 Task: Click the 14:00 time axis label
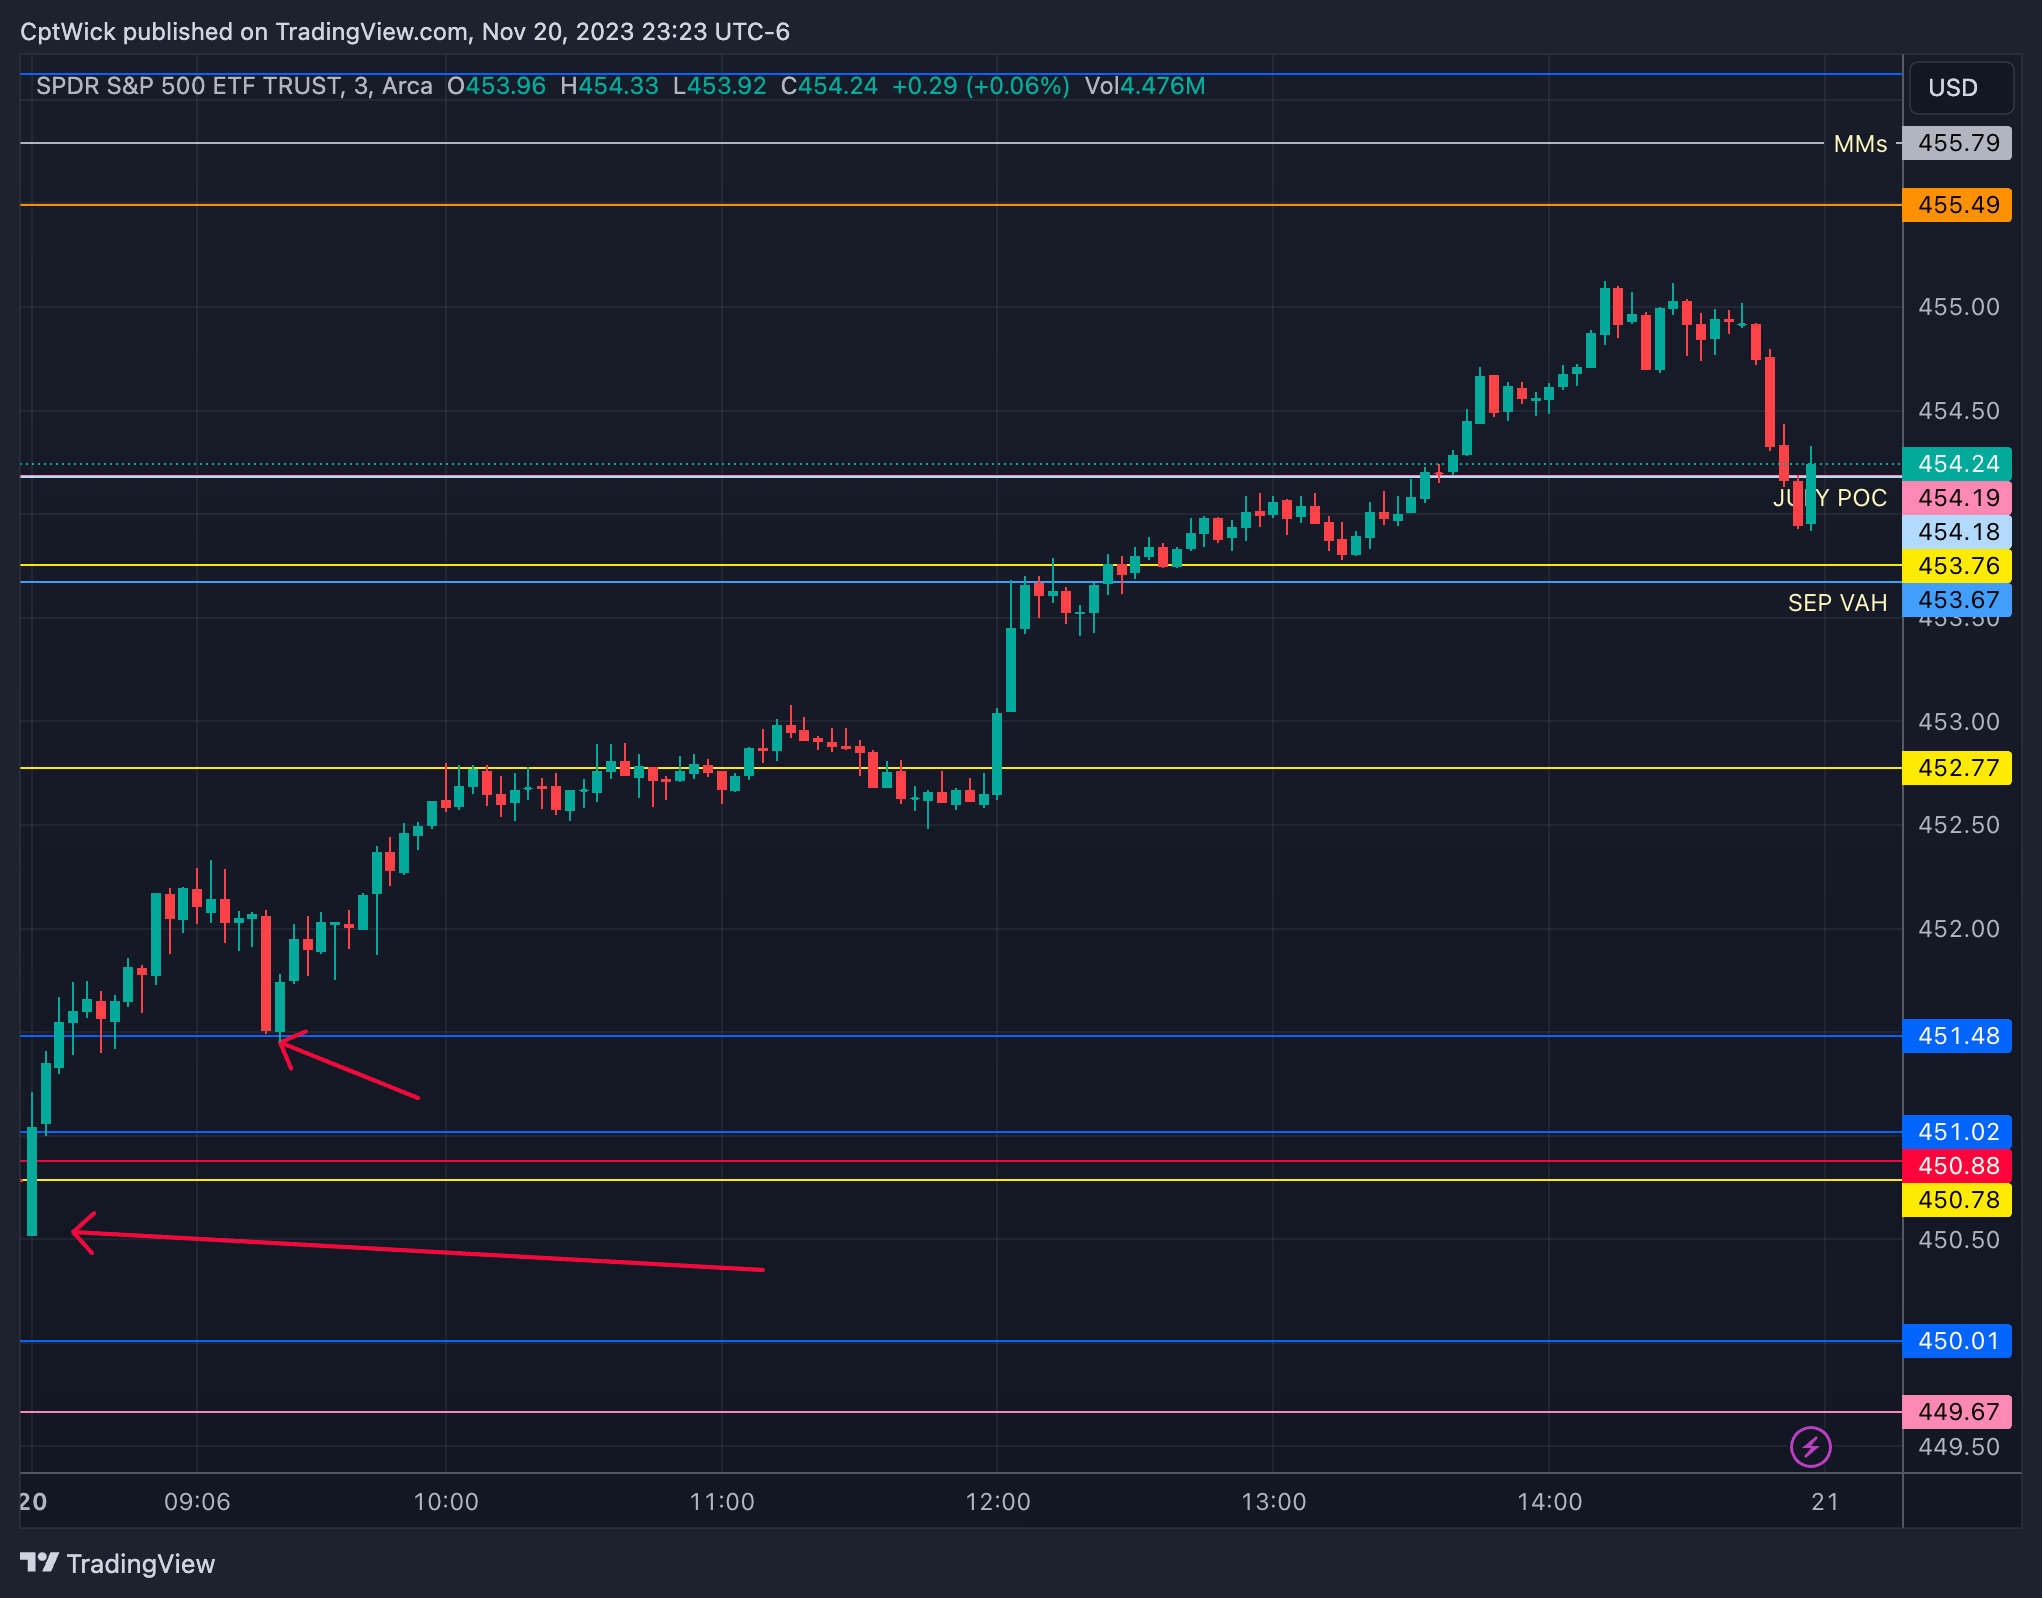(1549, 1502)
